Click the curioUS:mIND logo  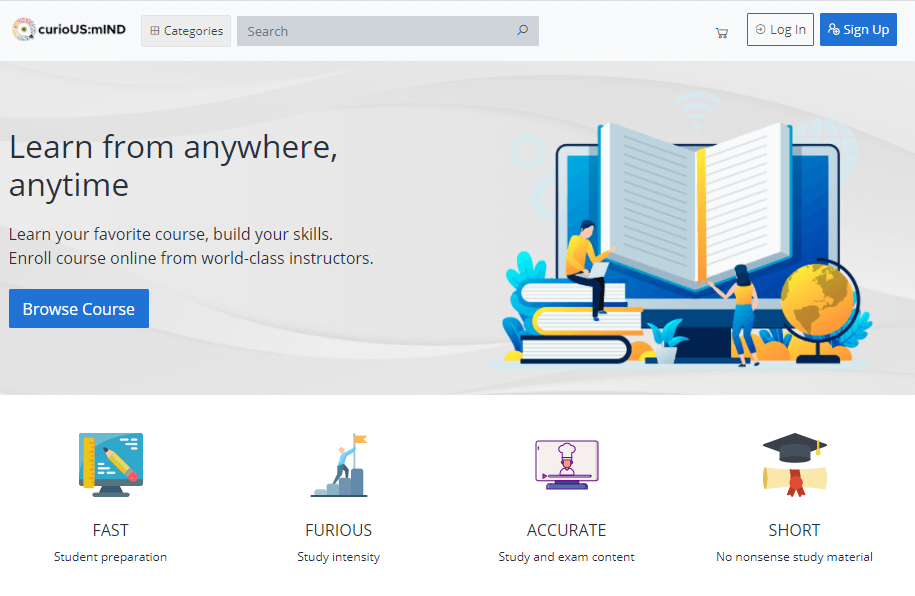pyautogui.click(x=69, y=30)
